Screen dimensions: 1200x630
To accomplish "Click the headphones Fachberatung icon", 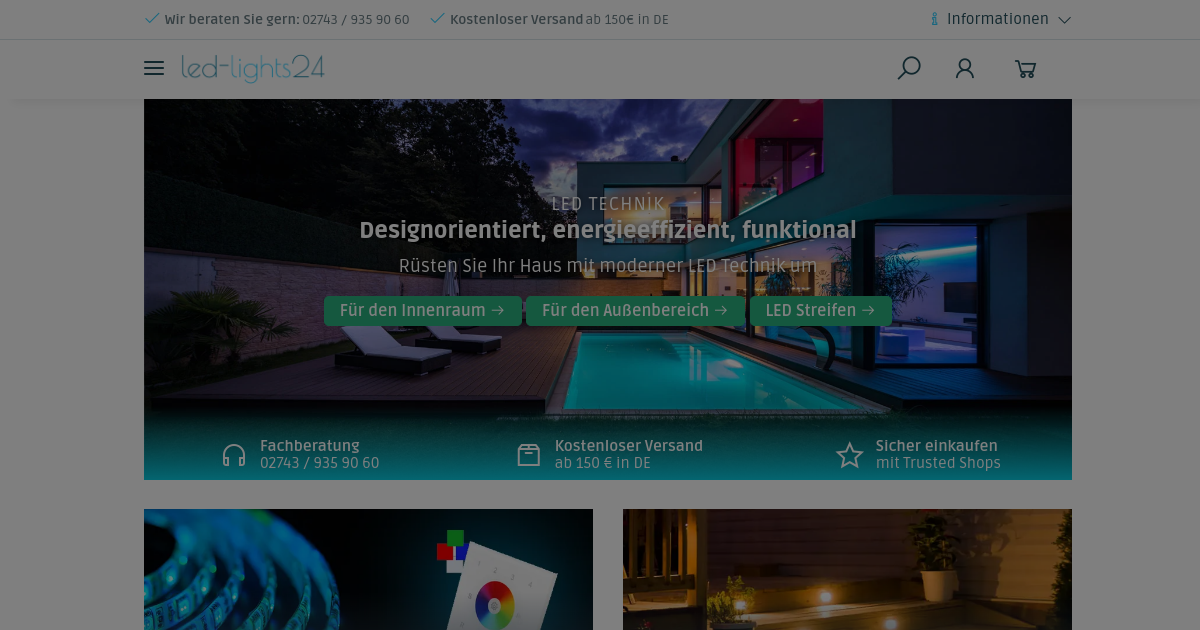I will pyautogui.click(x=234, y=455).
